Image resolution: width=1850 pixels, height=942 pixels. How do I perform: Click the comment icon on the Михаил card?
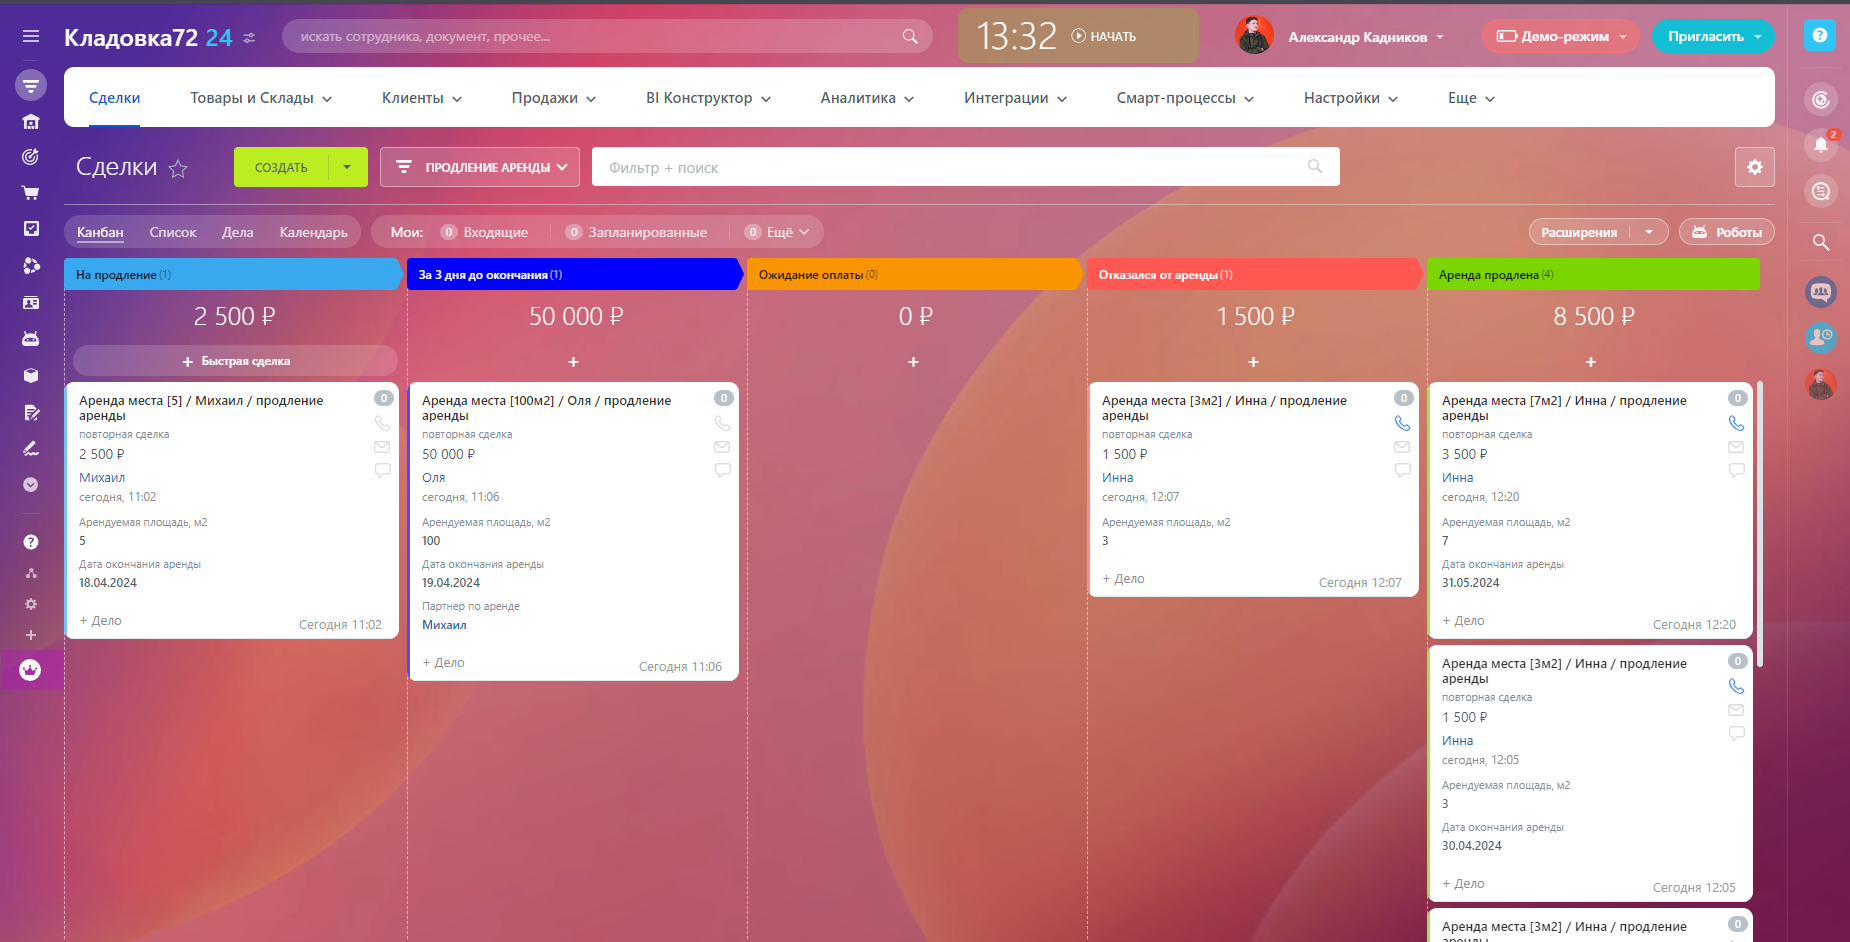[x=382, y=470]
